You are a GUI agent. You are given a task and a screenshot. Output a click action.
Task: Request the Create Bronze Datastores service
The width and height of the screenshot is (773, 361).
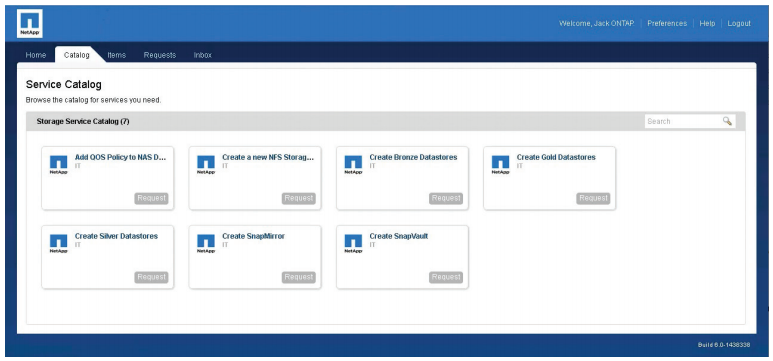coord(446,198)
